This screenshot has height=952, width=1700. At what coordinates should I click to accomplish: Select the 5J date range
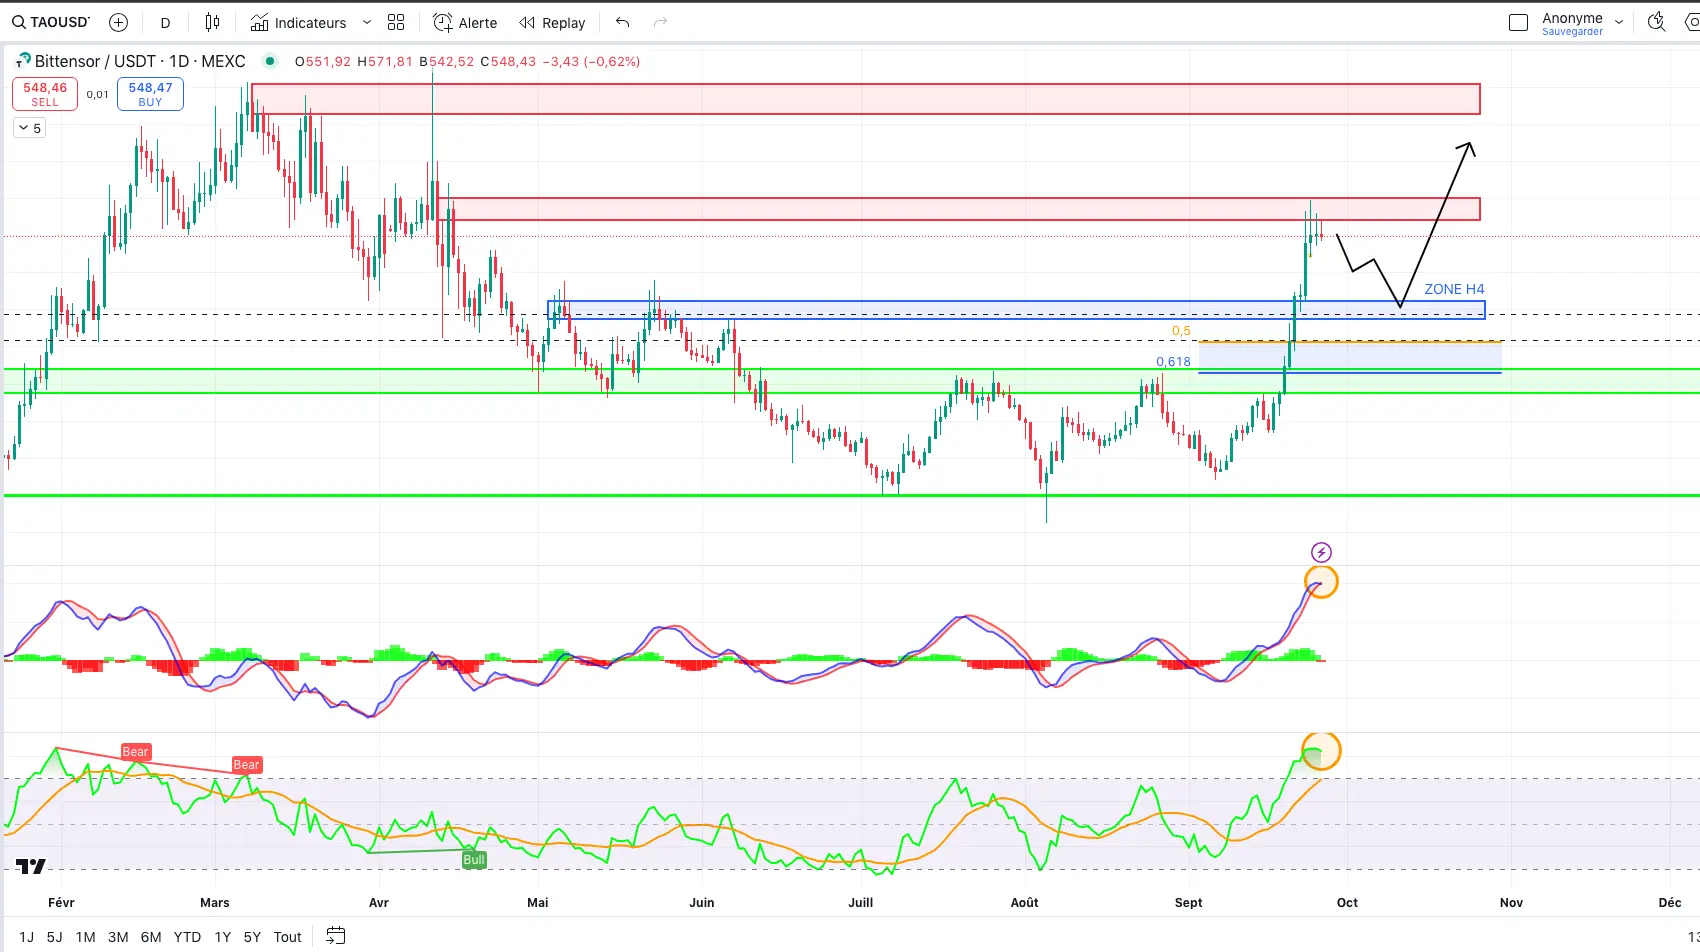(x=55, y=937)
